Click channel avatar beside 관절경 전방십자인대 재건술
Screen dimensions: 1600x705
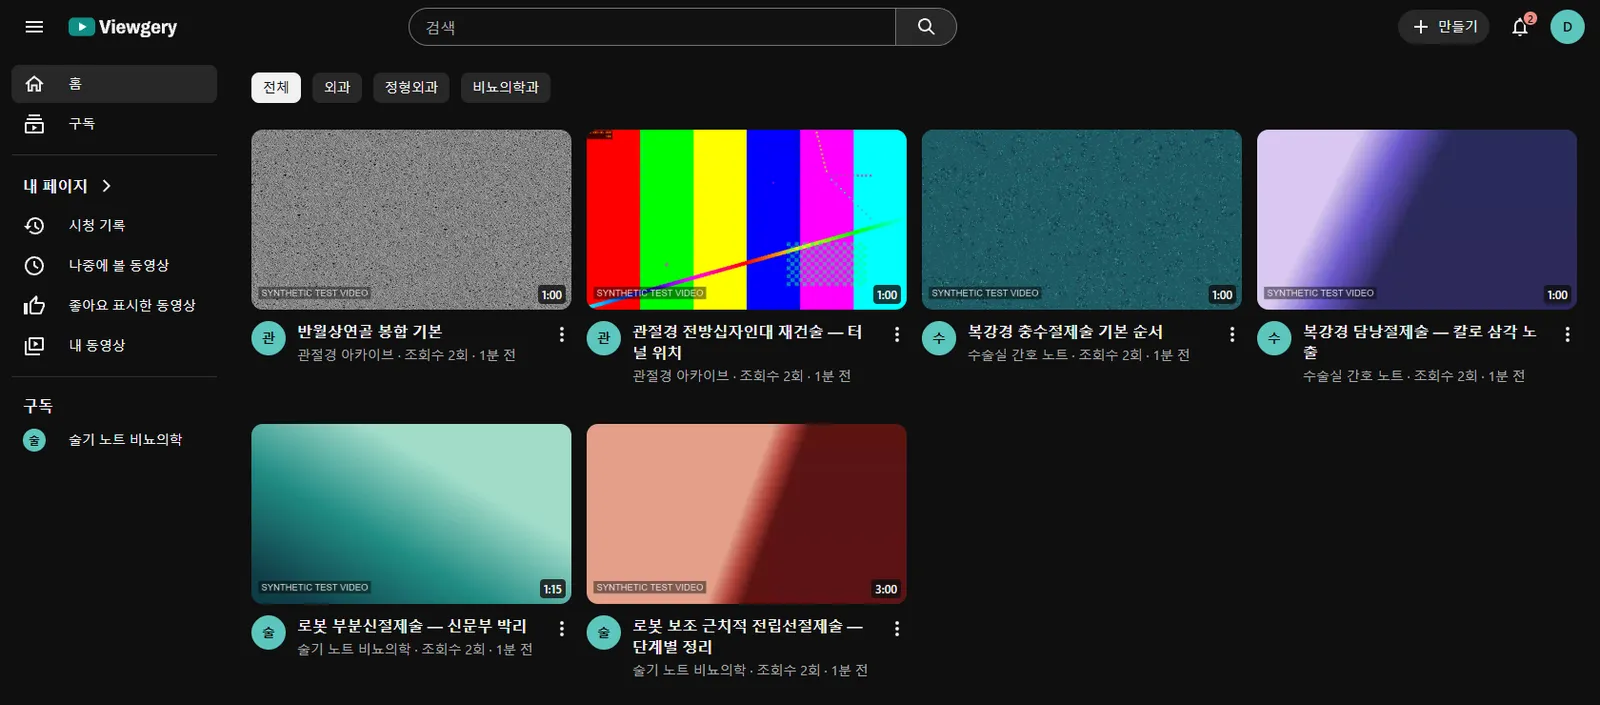[603, 338]
